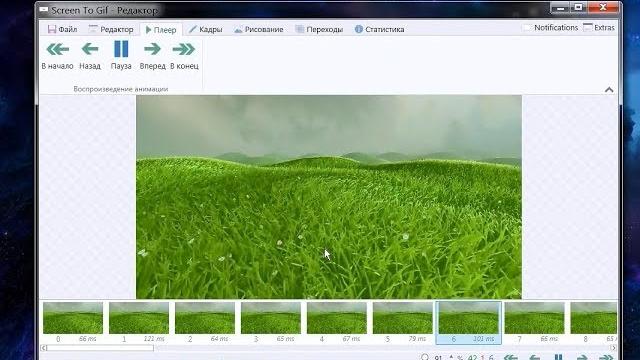Open the Кадры tab

(x=205, y=29)
